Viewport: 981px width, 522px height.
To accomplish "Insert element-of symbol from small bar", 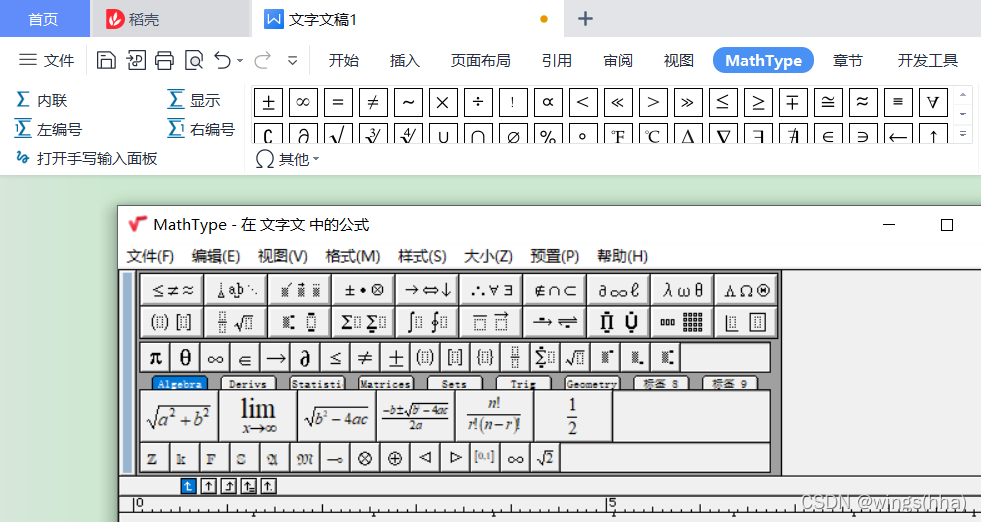I will (245, 358).
